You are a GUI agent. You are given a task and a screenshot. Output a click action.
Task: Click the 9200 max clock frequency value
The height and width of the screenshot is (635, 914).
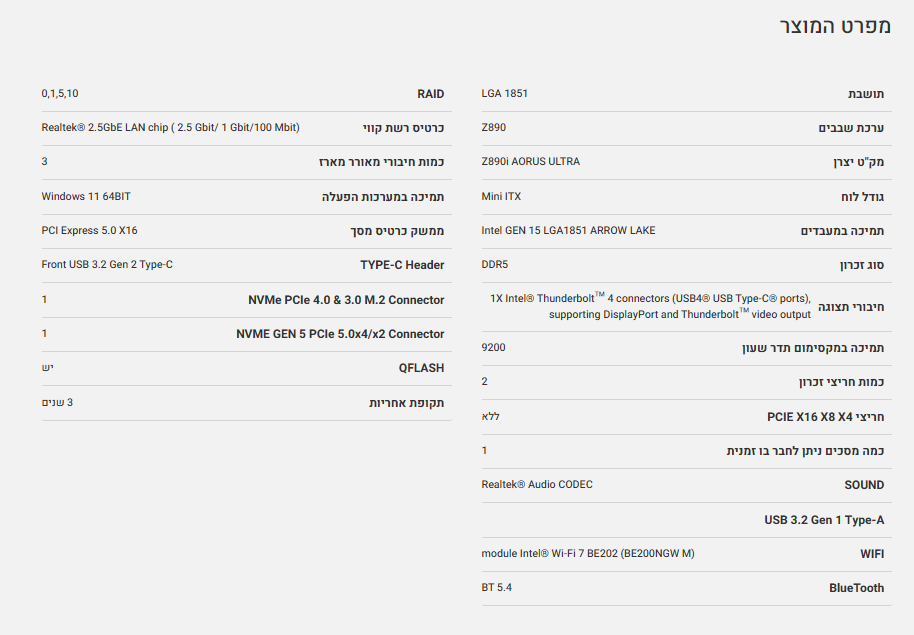[493, 348]
